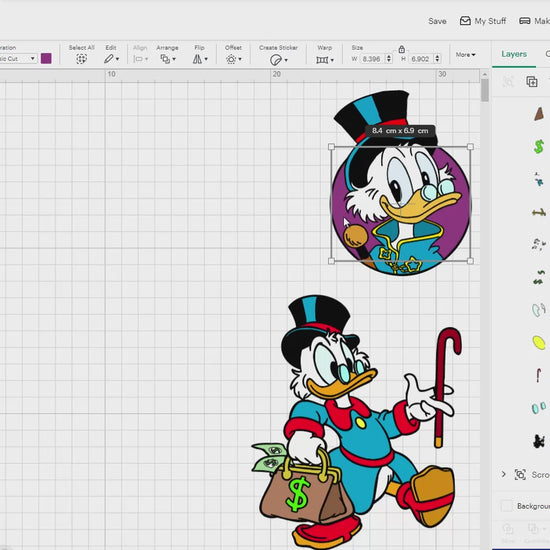Click the height stepper arrows
550x550 pixels.
click(437, 59)
